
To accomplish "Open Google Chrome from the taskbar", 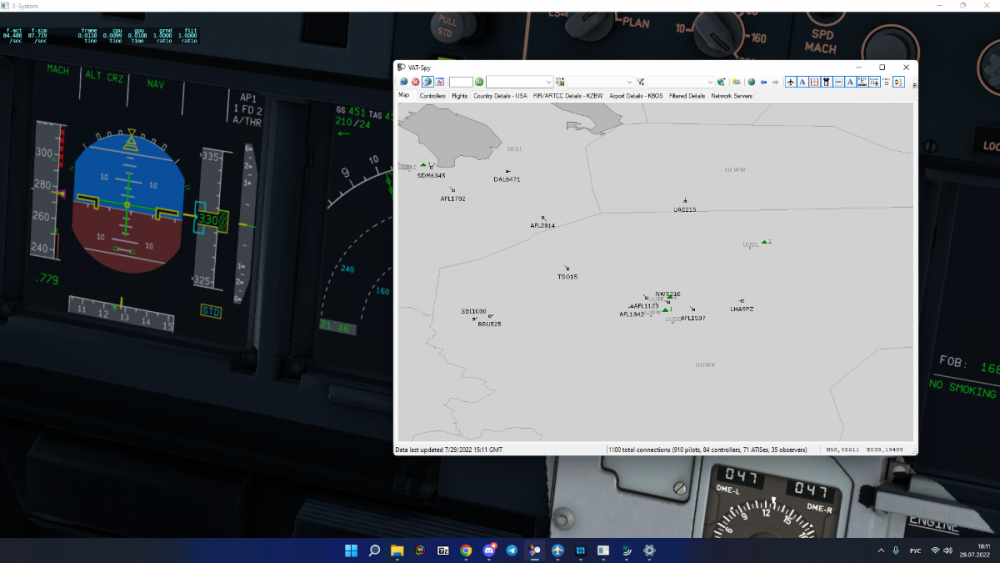I will 466,551.
